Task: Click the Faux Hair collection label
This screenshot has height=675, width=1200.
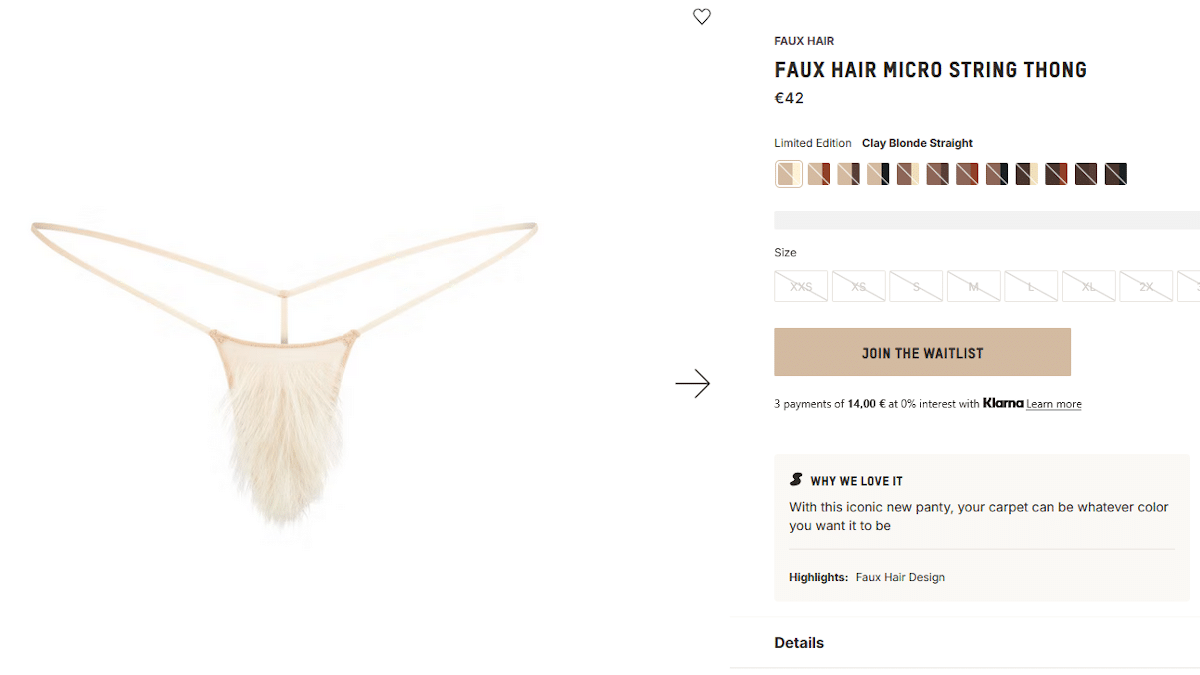Action: tap(804, 41)
